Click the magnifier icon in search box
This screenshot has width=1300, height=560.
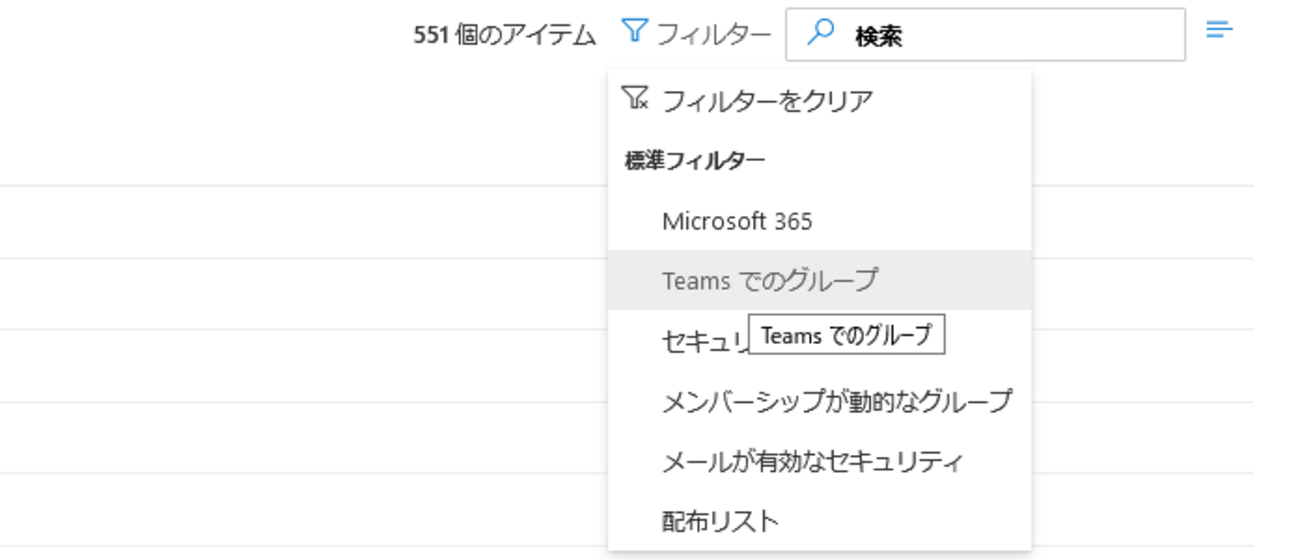[x=820, y=33]
